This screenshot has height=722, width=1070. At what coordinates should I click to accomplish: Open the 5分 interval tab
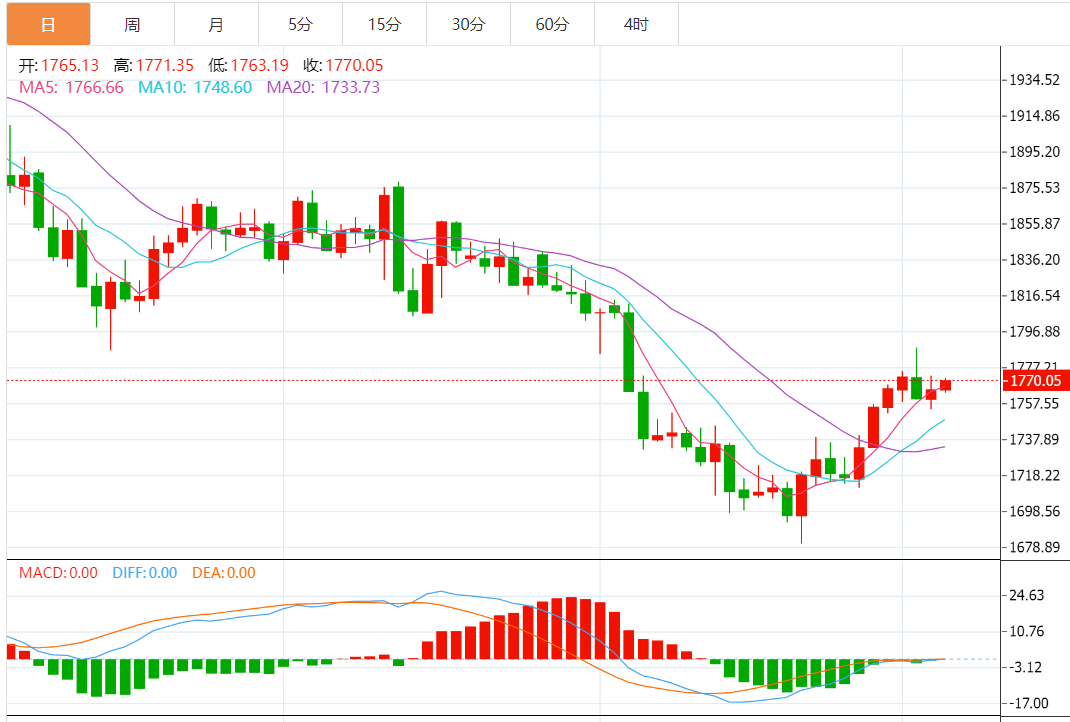[300, 25]
